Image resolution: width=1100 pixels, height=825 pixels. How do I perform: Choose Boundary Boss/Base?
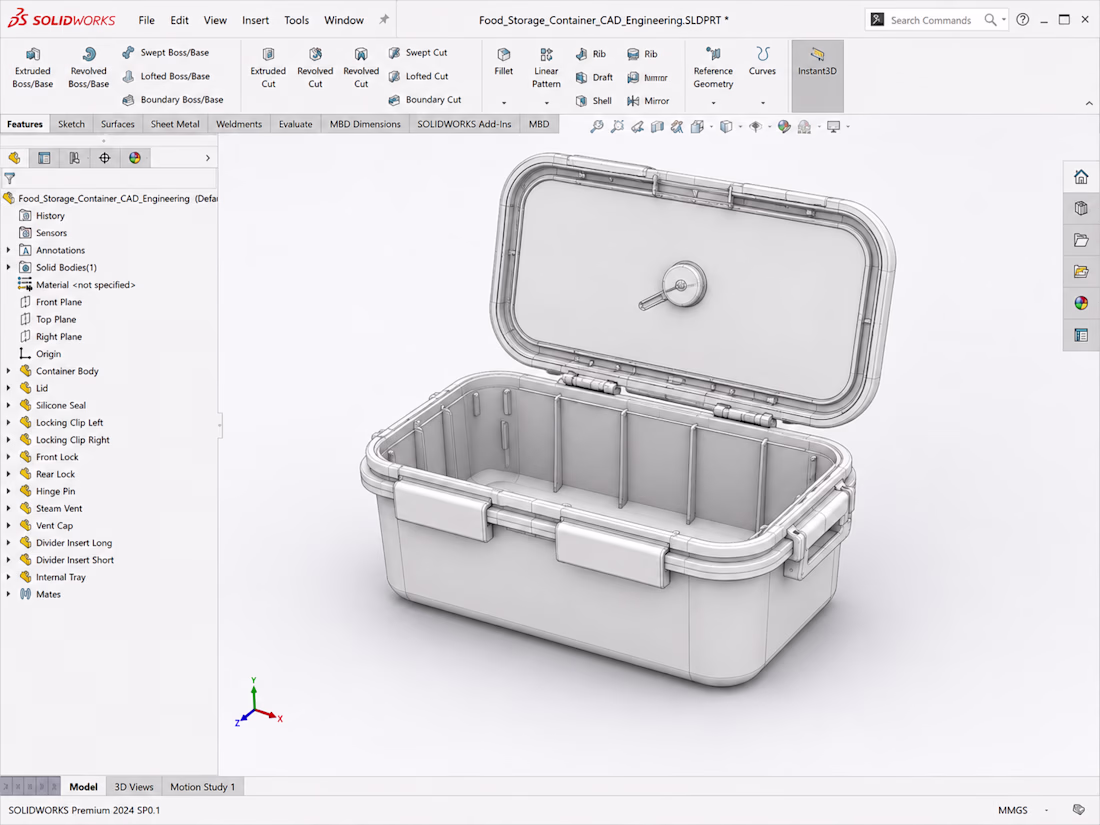pyautogui.click(x=173, y=100)
